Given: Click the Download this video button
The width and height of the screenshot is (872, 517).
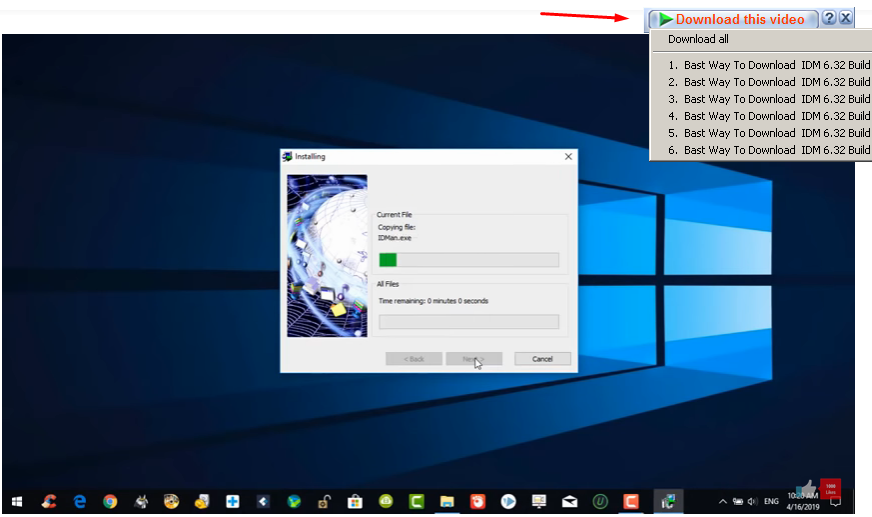Looking at the screenshot, I should point(733,19).
